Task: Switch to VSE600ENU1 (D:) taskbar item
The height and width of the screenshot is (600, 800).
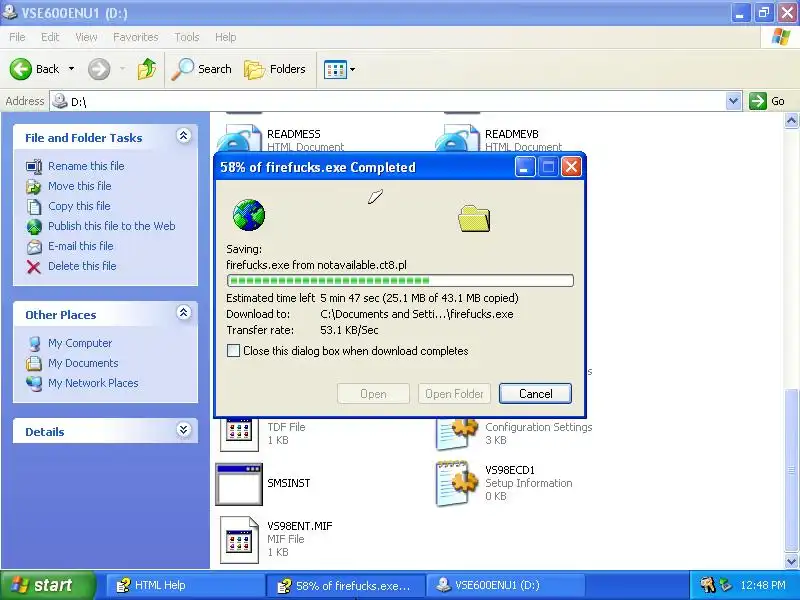Action: pyautogui.click(x=506, y=585)
